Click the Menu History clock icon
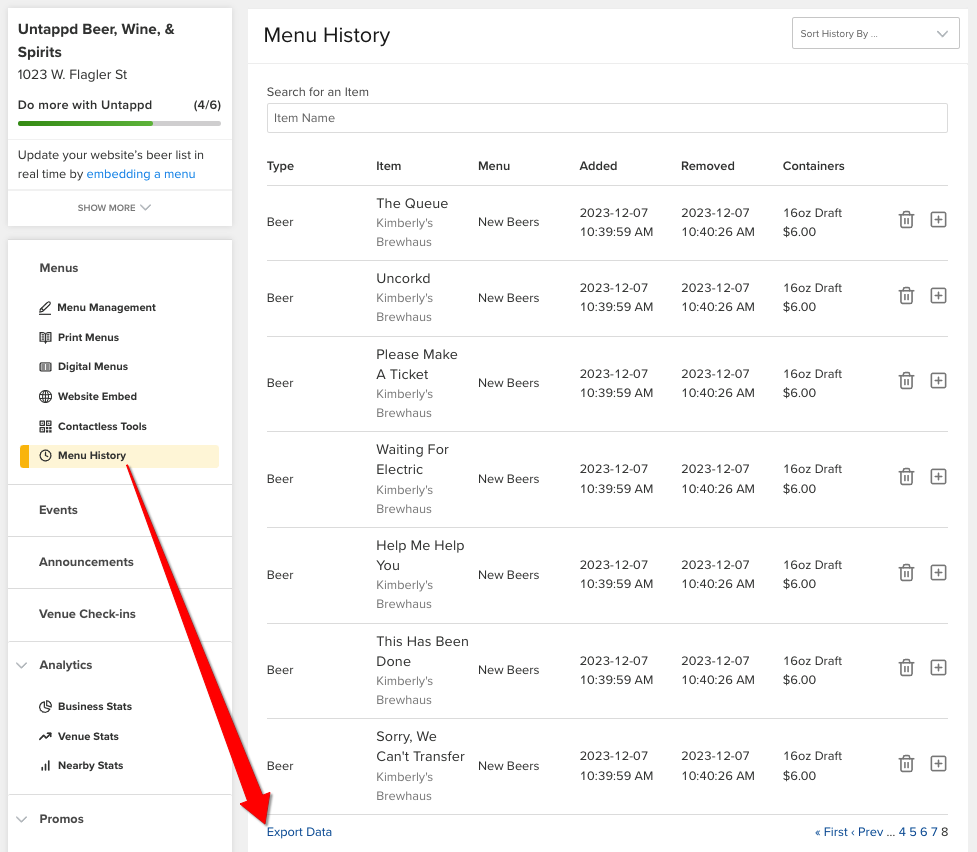 tap(44, 455)
